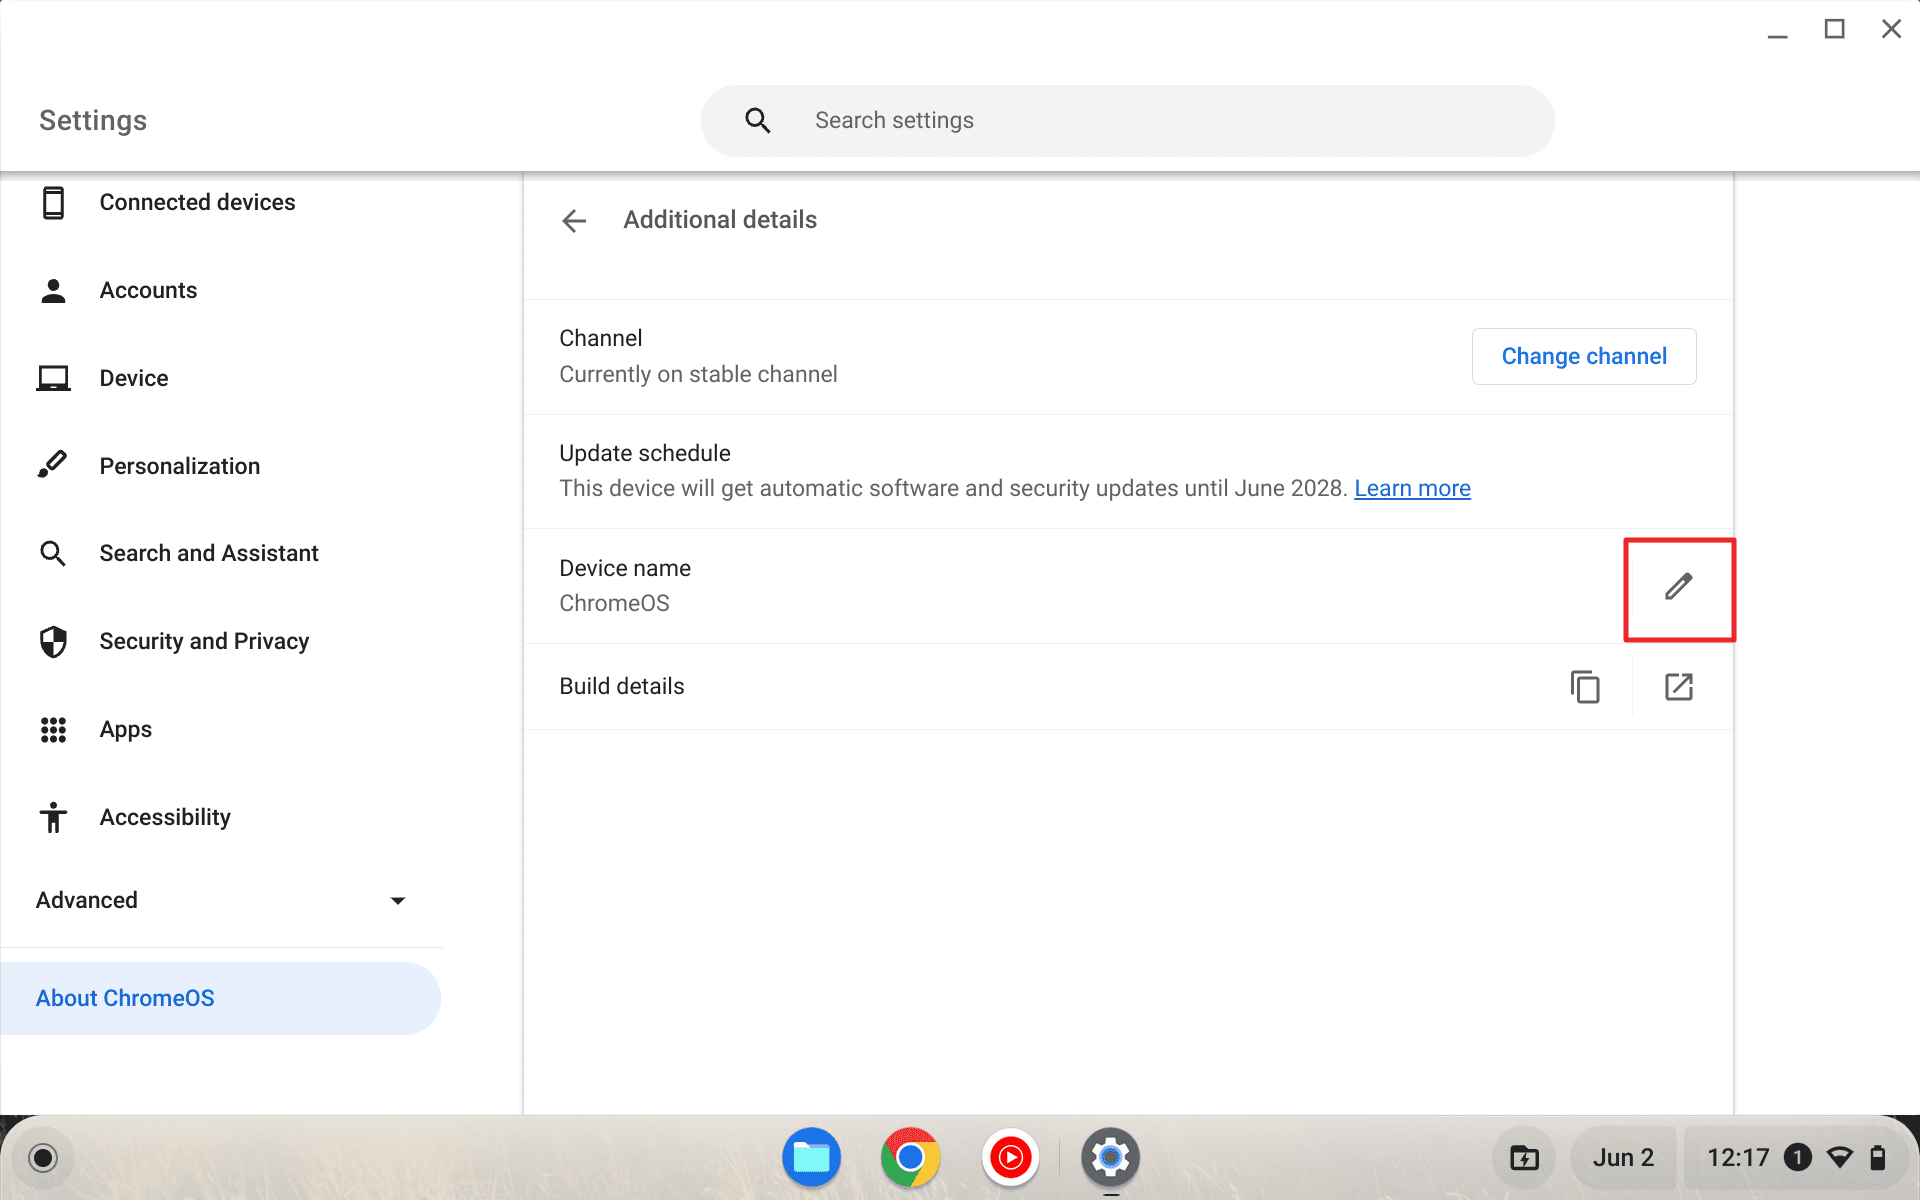Image resolution: width=1920 pixels, height=1200 pixels.
Task: Click the Wi-Fi icon in the status tray
Action: pos(1839,1158)
